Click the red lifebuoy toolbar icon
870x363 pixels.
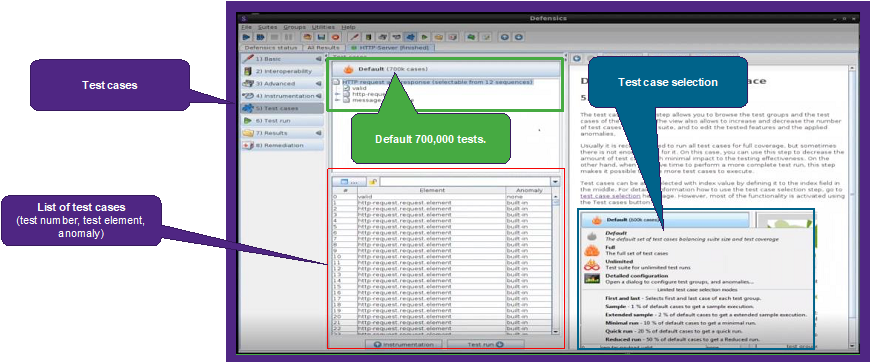(335, 37)
